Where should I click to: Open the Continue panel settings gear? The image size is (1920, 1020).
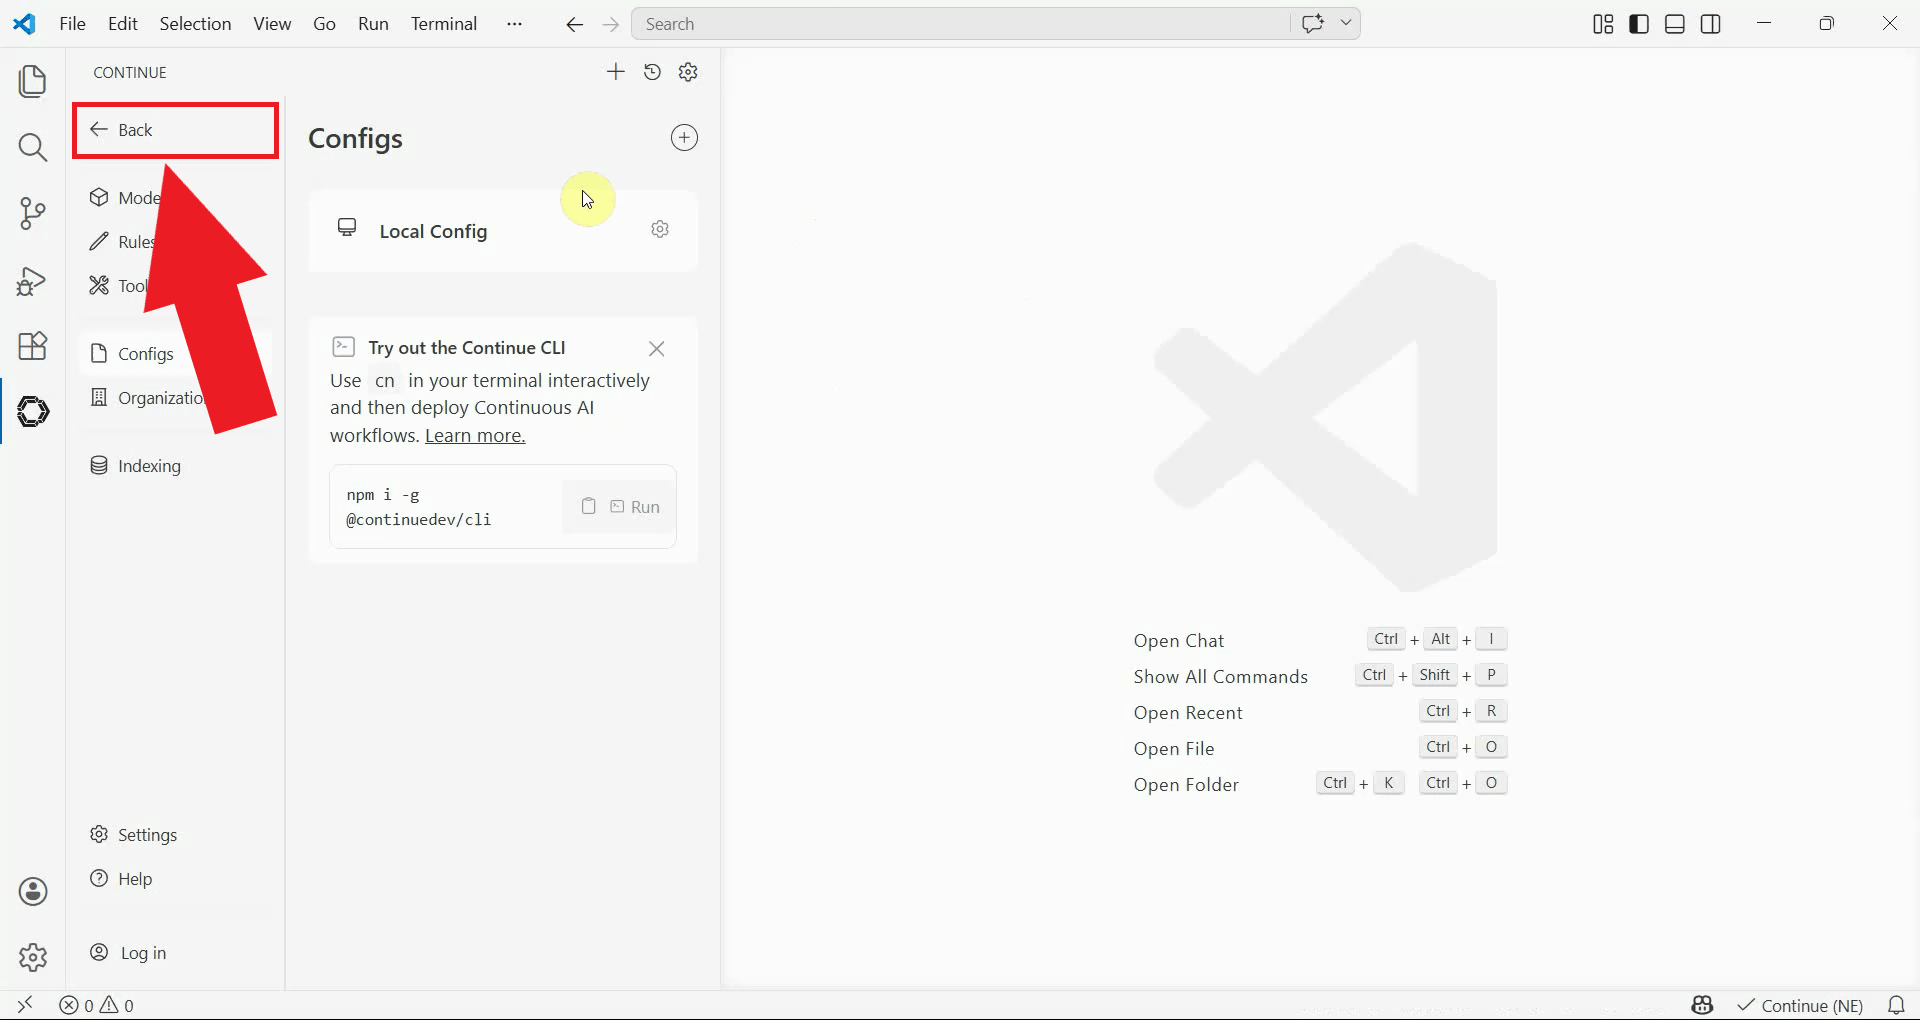[688, 71]
